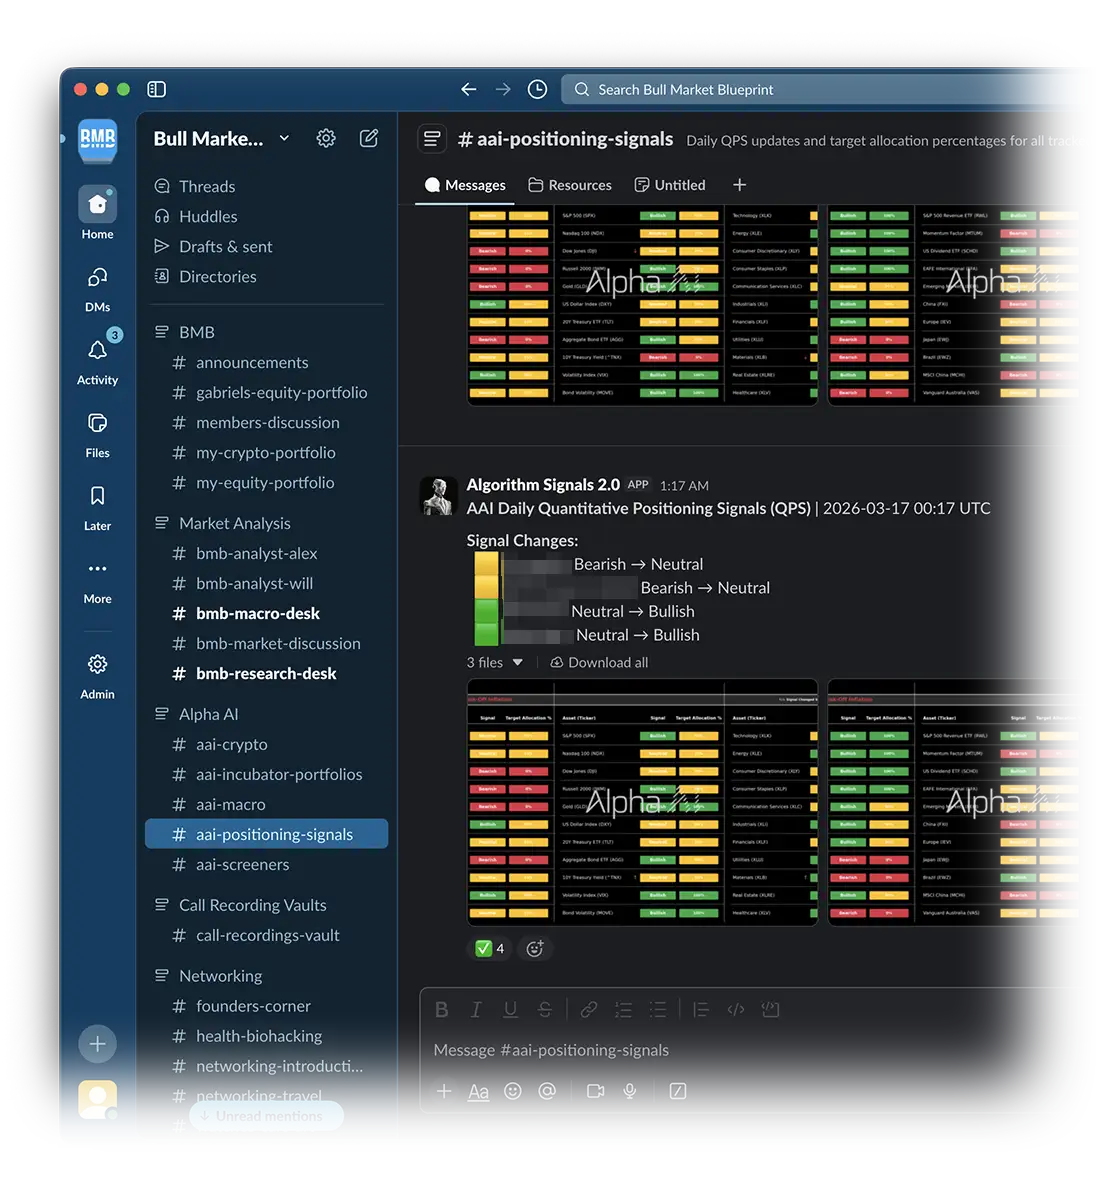The image size is (1096, 1196).
Task: Open Threads
Action: point(207,186)
